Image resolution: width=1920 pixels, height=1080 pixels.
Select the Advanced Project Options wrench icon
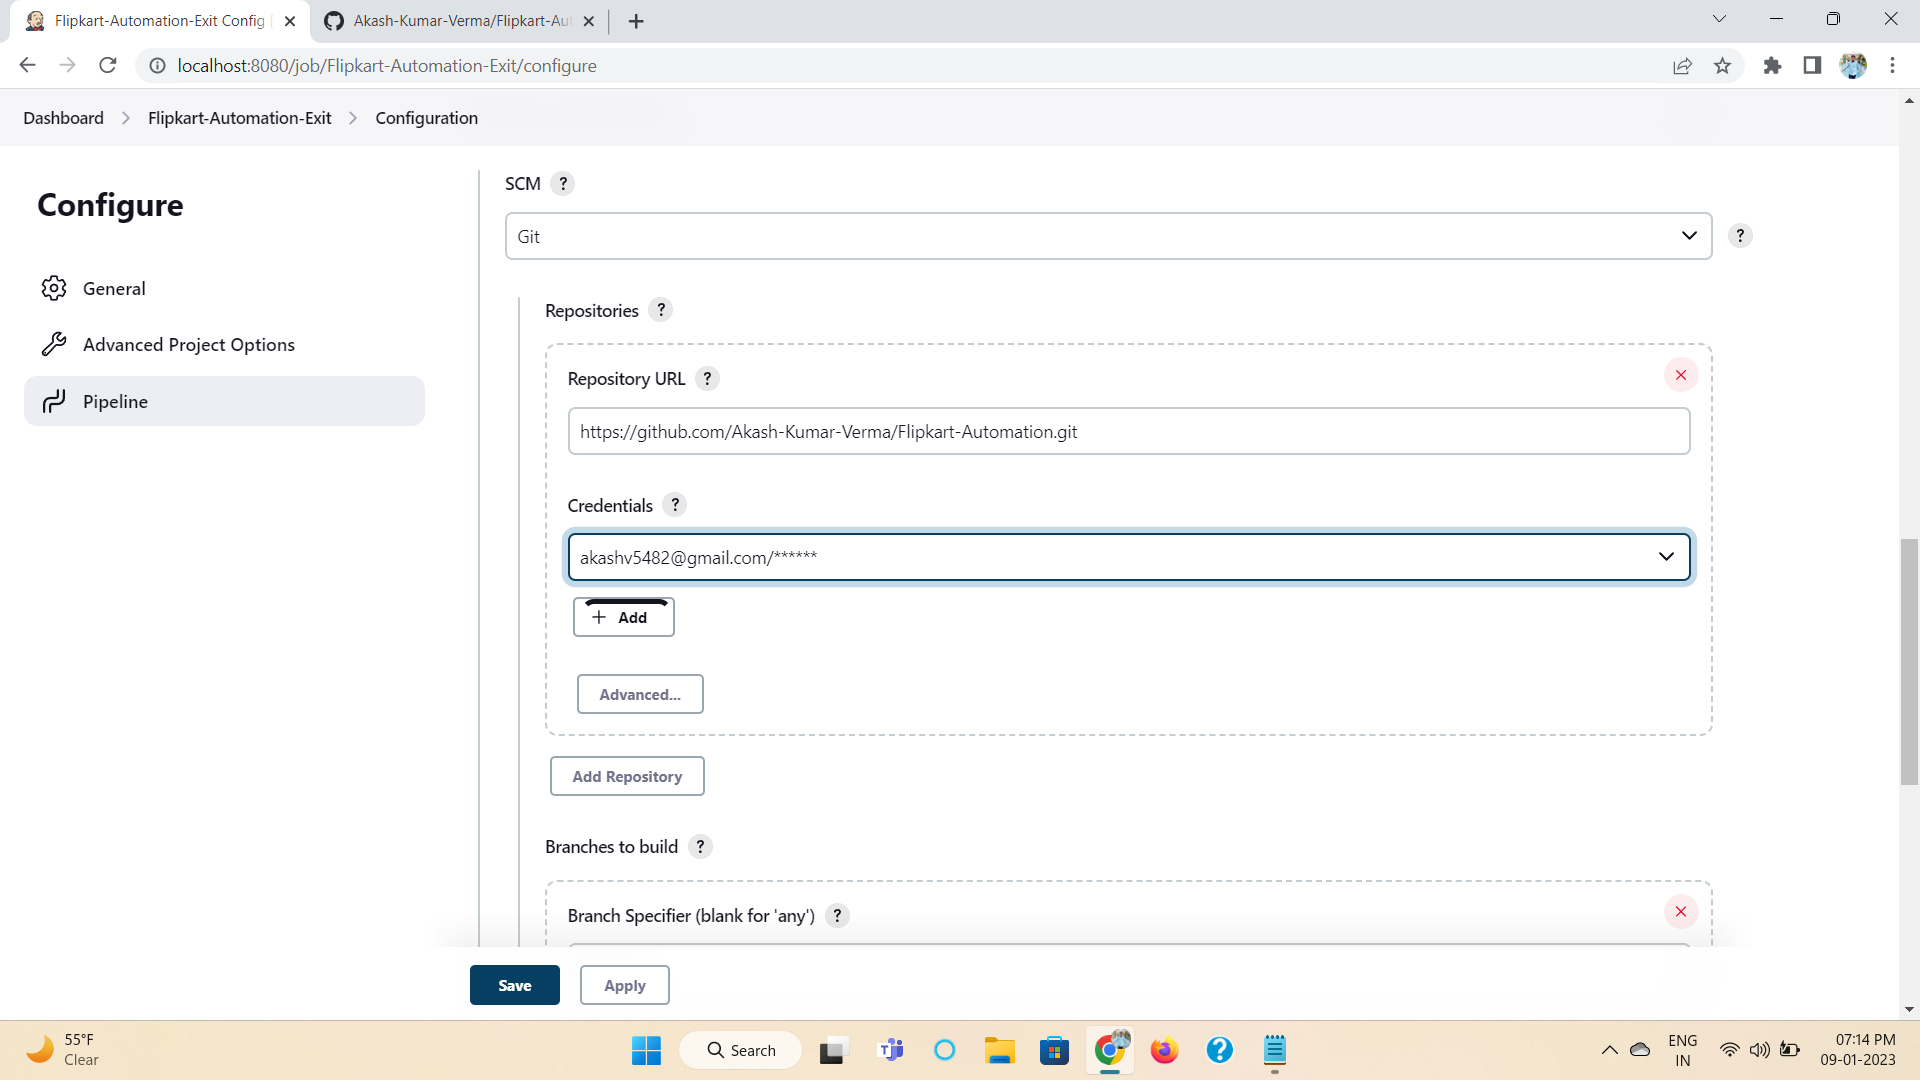click(54, 343)
